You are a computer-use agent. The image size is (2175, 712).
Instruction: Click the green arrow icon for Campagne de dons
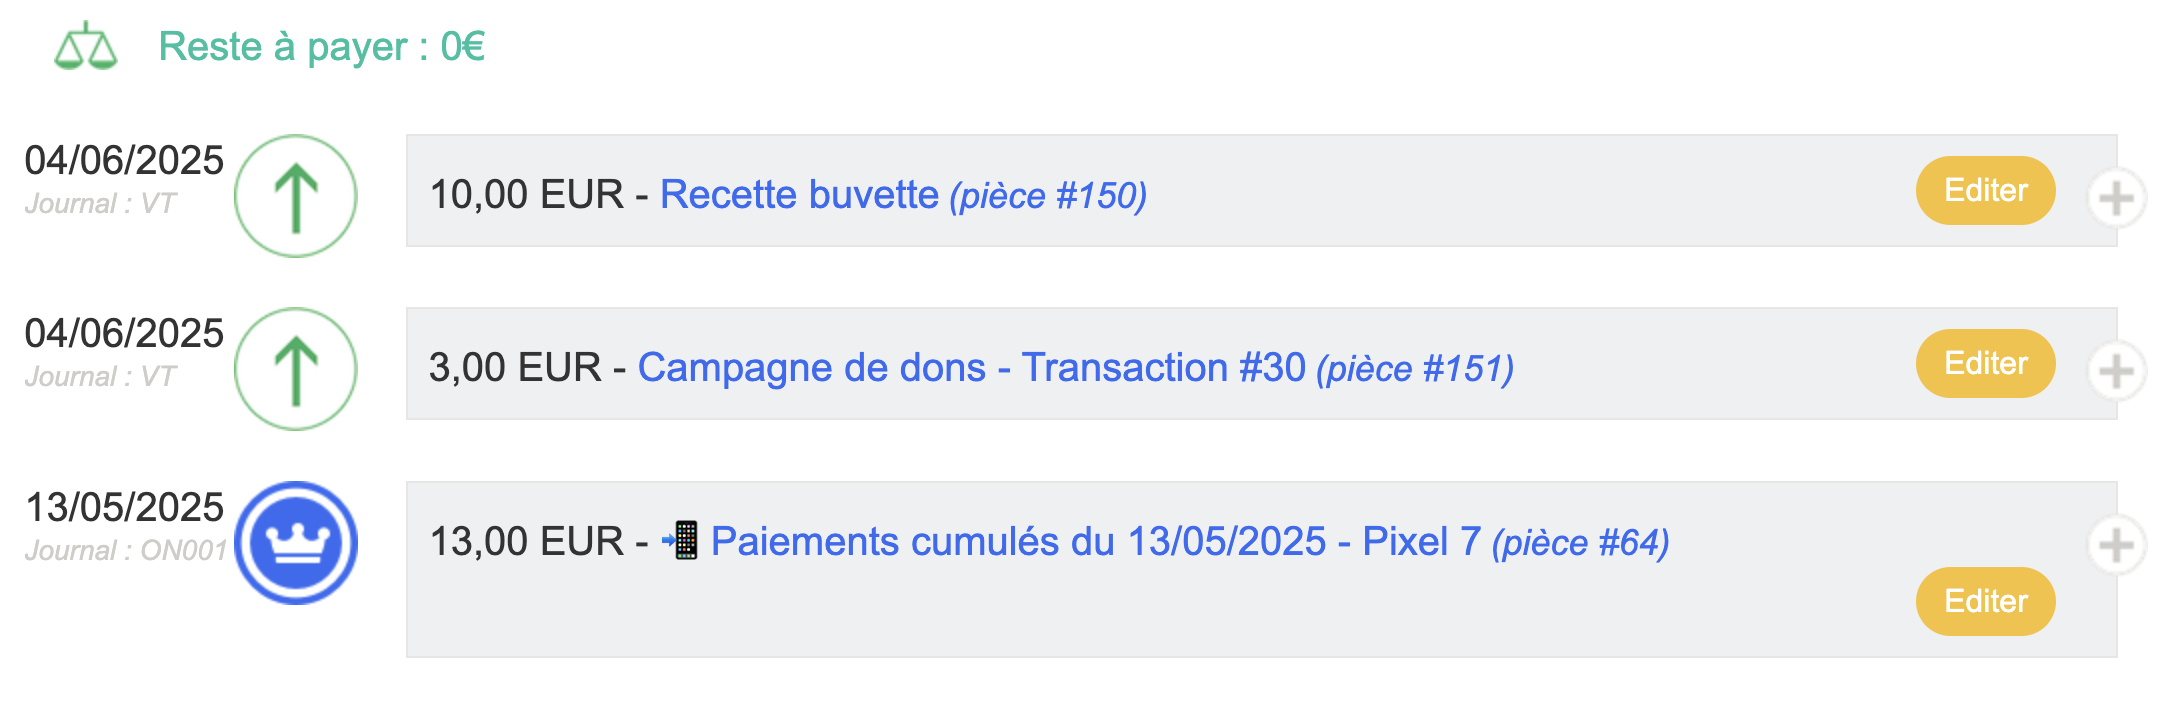coord(296,369)
